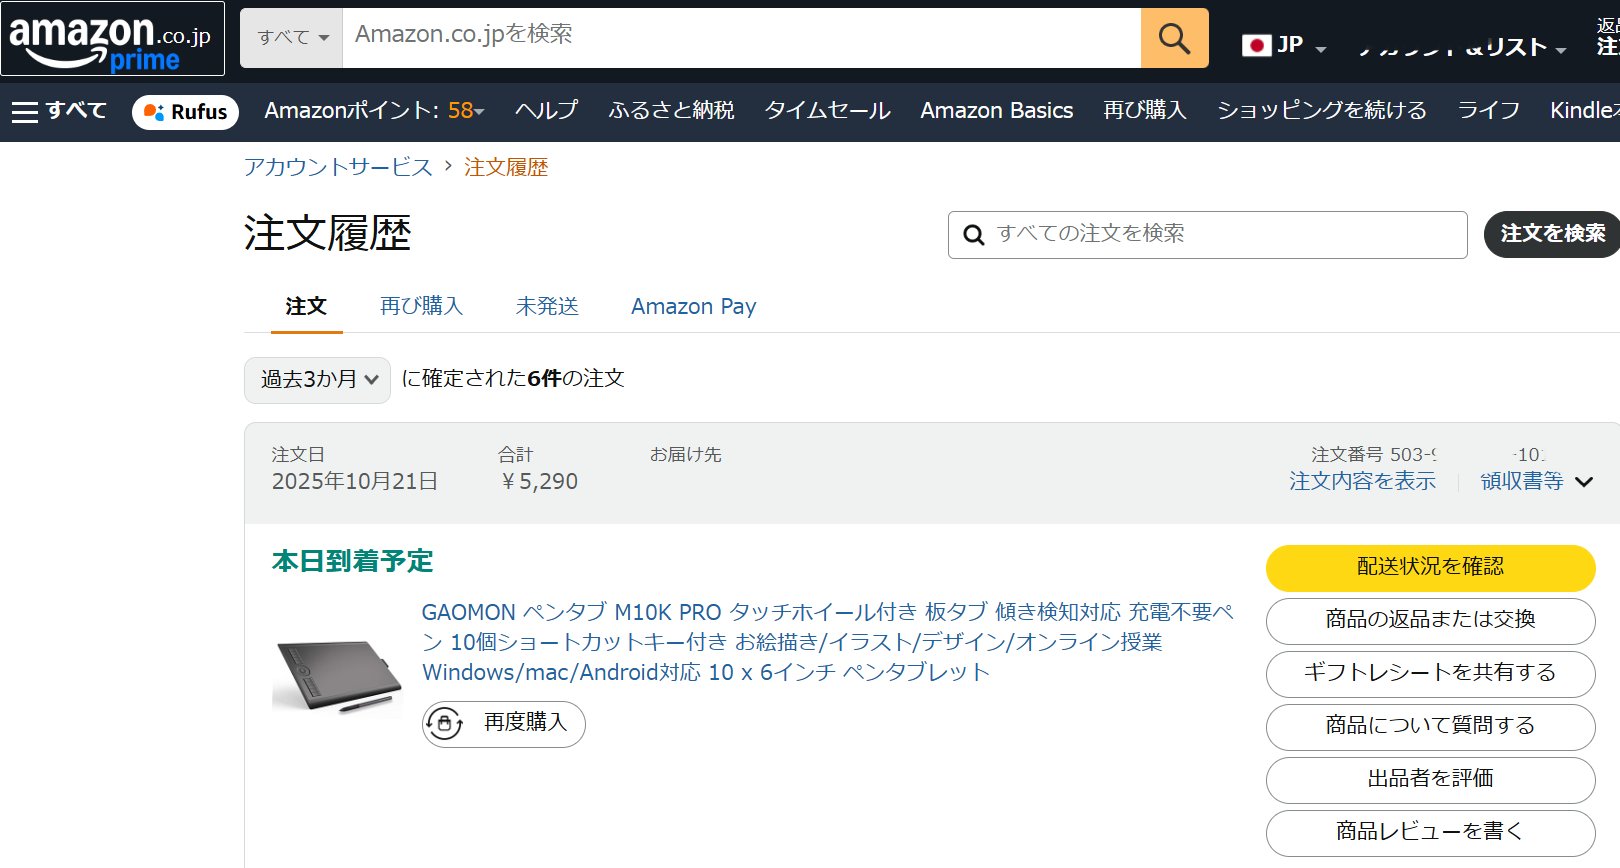Launch the Rufus assistant
1620x868 pixels.
pos(186,112)
